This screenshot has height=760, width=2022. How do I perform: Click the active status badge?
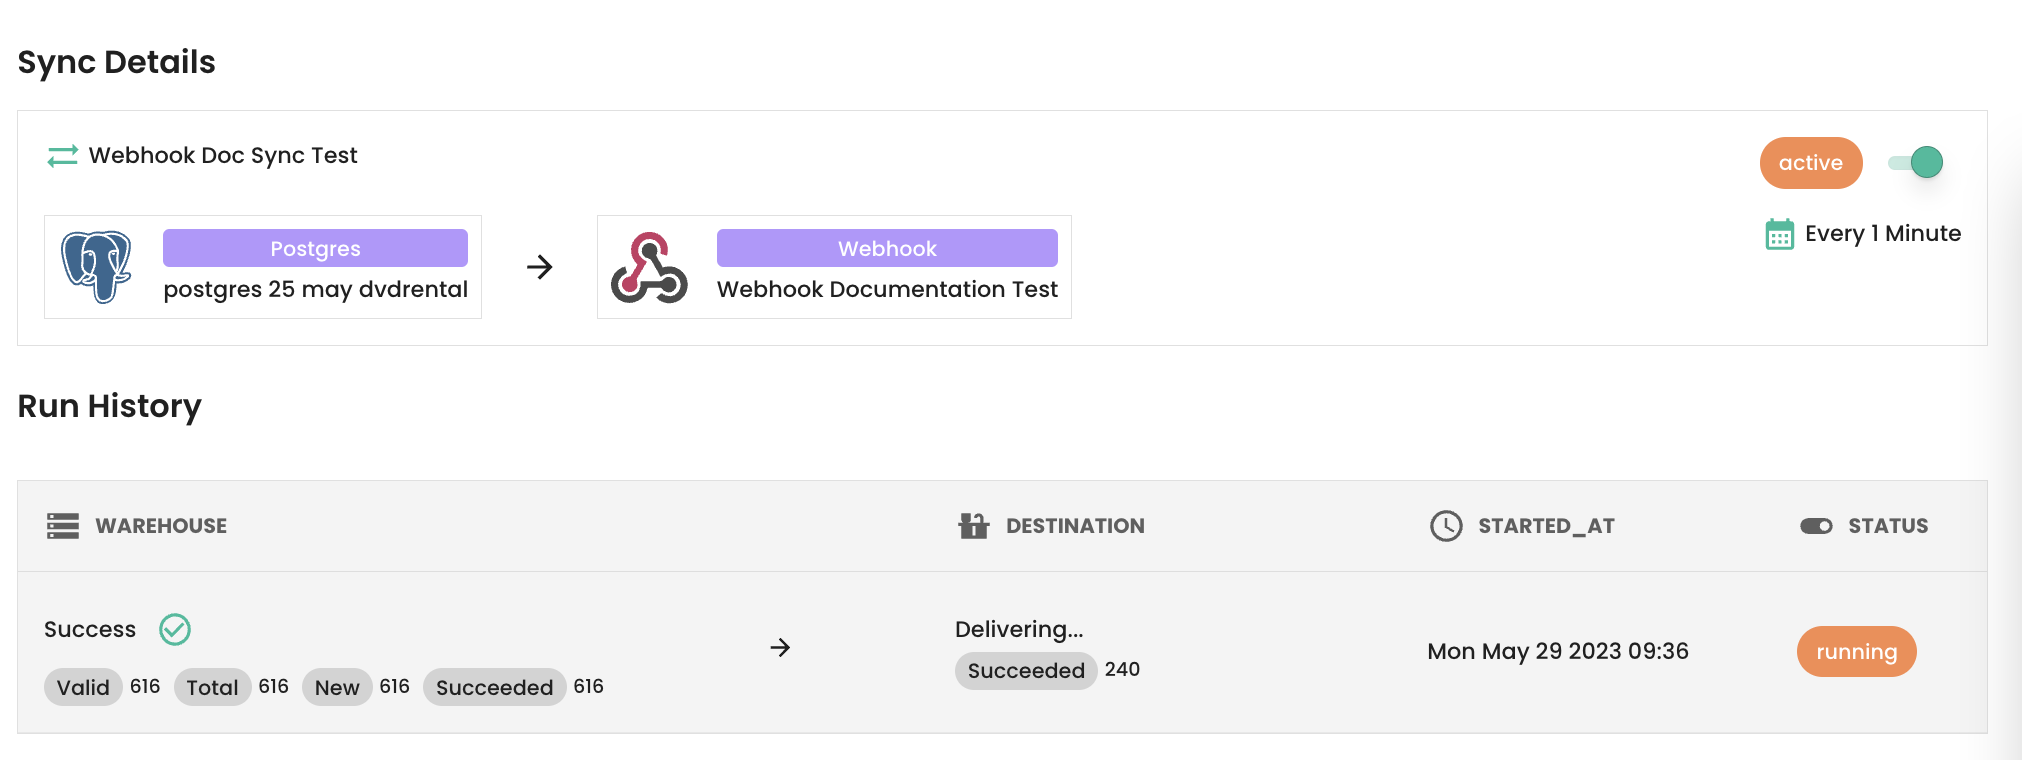click(x=1810, y=162)
